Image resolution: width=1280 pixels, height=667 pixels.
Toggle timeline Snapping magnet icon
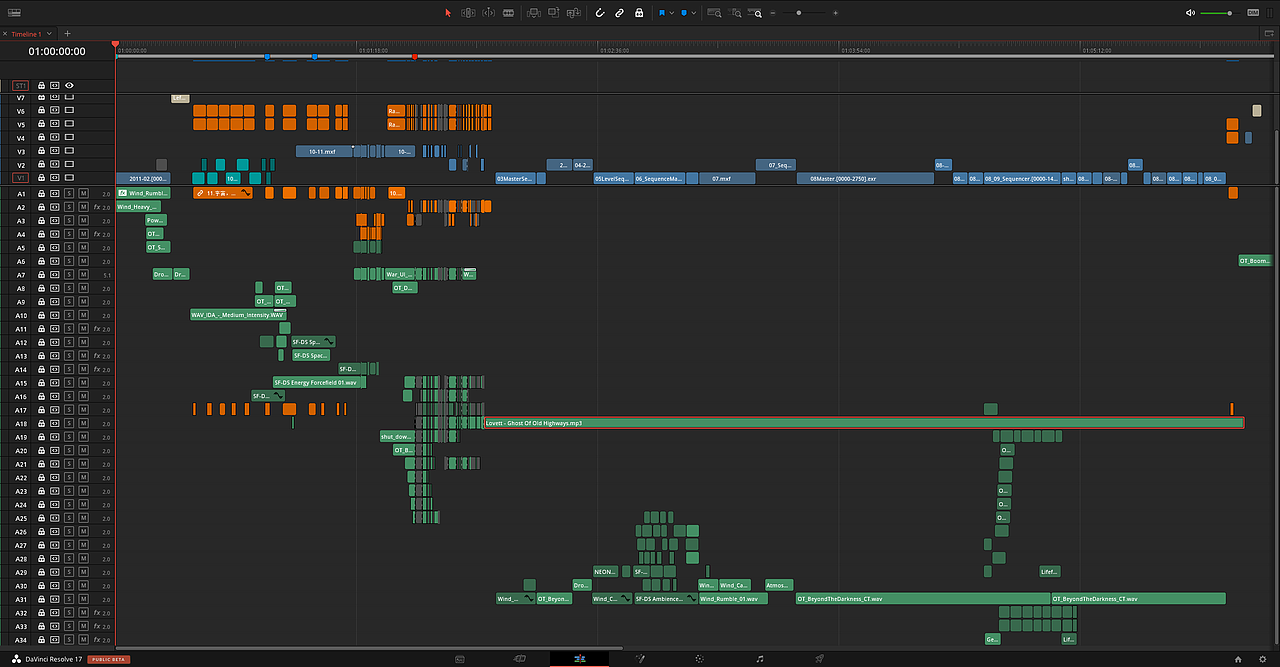click(600, 13)
